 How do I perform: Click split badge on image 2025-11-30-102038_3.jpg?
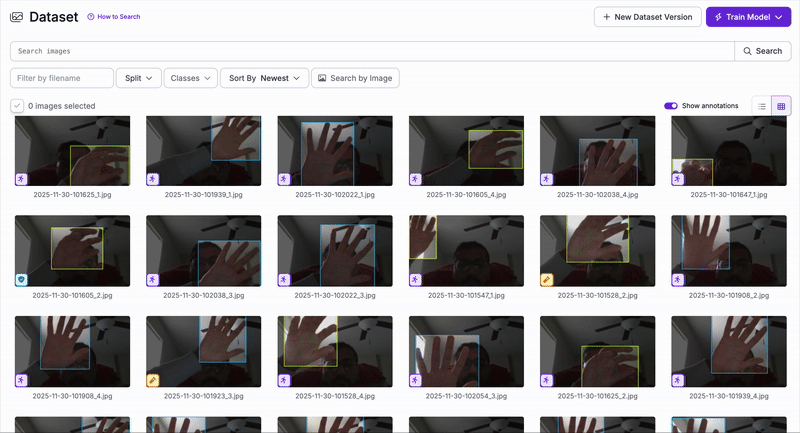[153, 279]
